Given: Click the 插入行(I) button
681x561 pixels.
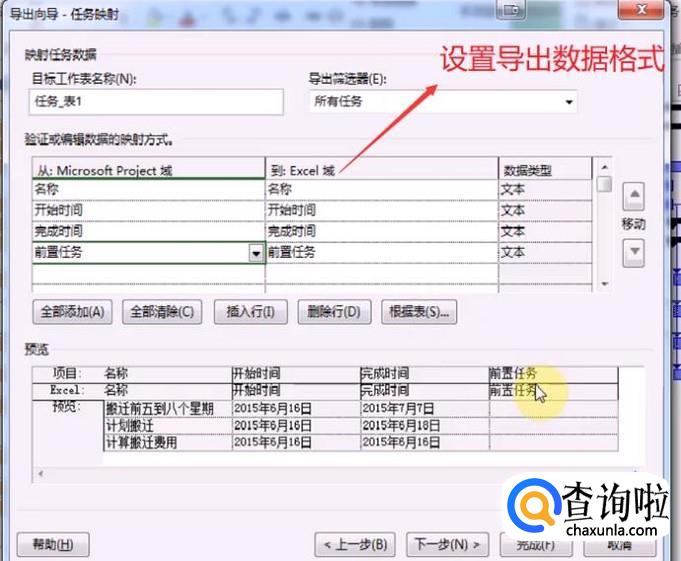Looking at the screenshot, I should click(x=251, y=312).
